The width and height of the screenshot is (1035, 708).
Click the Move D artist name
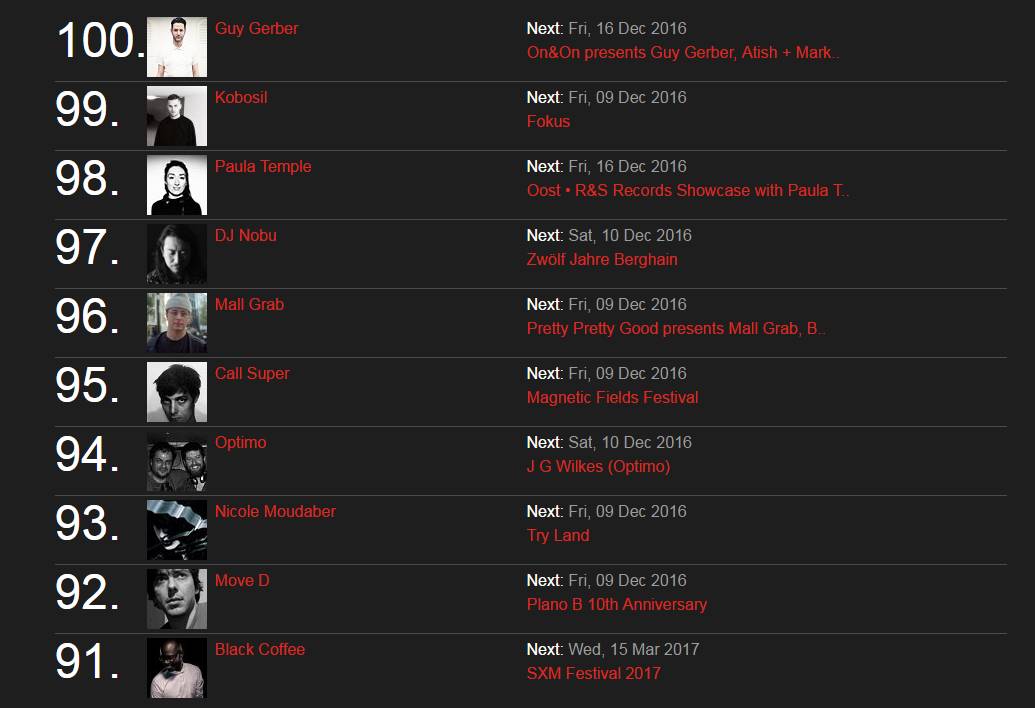coord(242,580)
